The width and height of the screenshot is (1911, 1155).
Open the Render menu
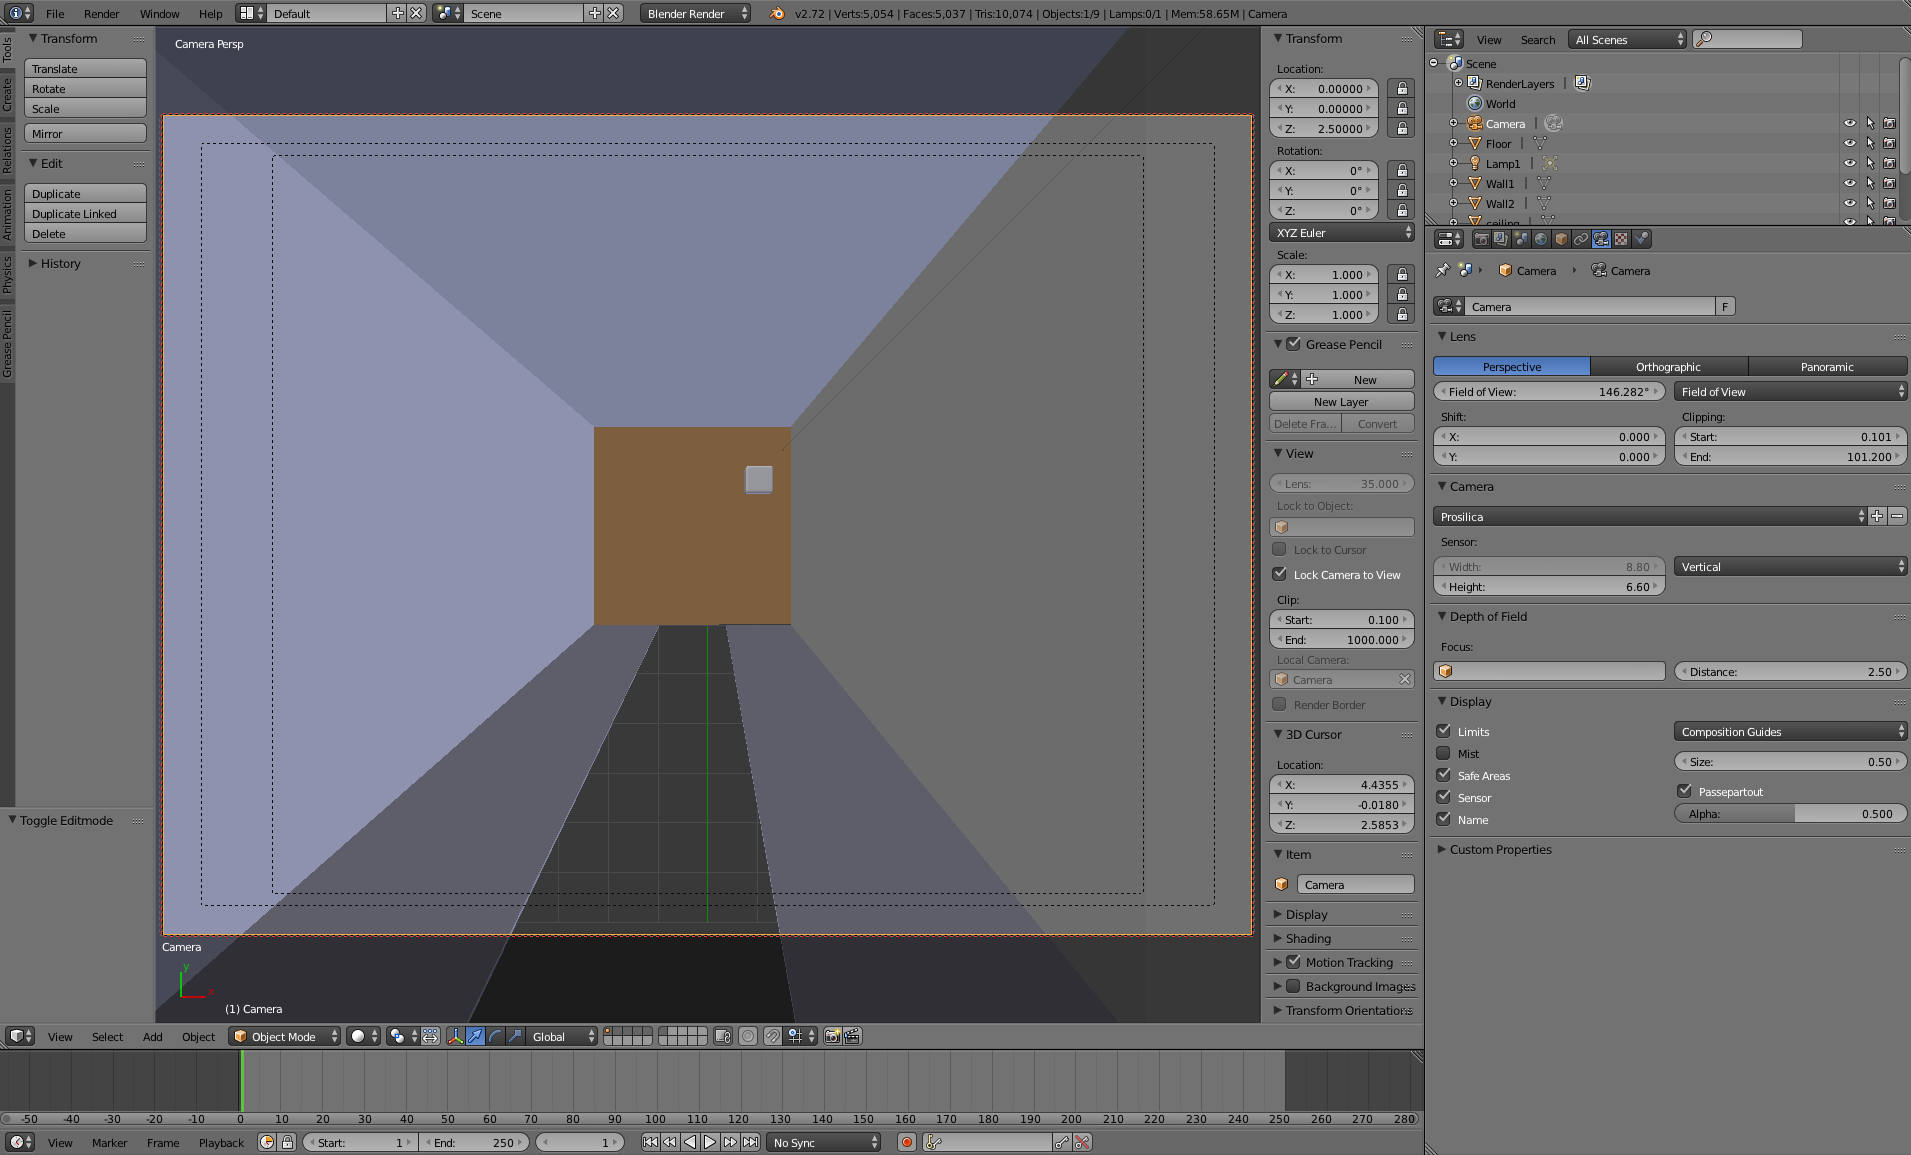tap(101, 13)
